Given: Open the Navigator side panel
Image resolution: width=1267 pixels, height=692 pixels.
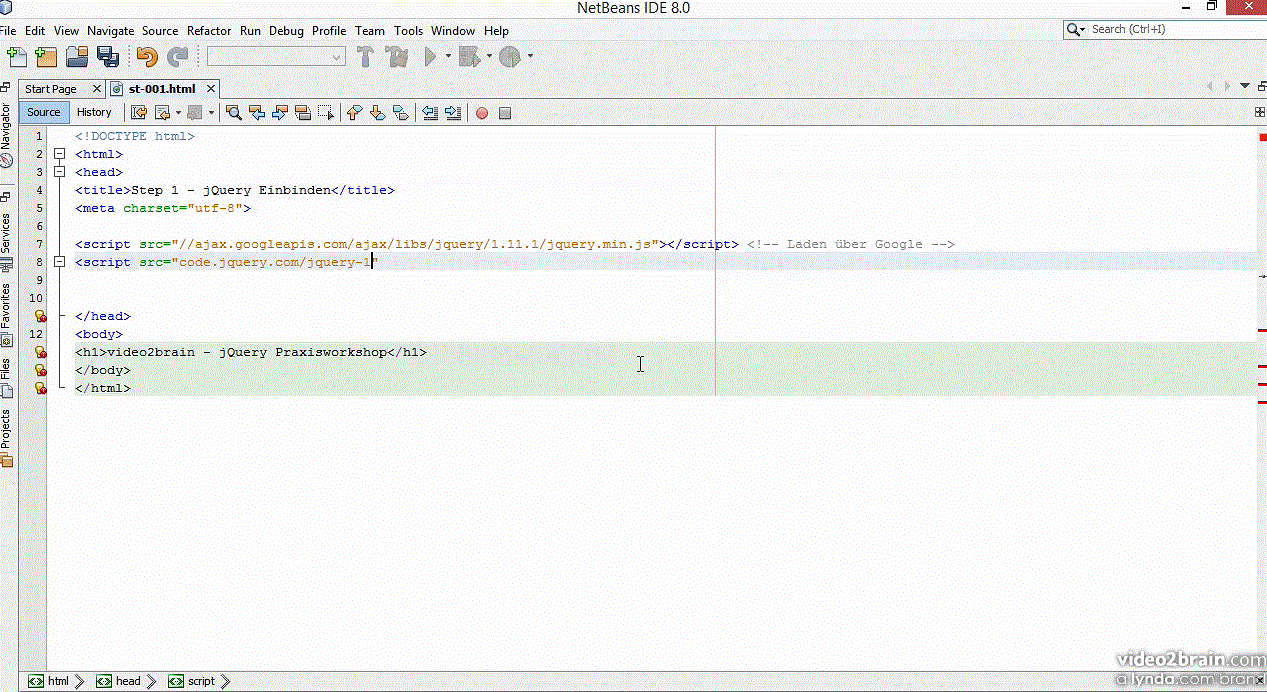Looking at the screenshot, I should point(6,136).
